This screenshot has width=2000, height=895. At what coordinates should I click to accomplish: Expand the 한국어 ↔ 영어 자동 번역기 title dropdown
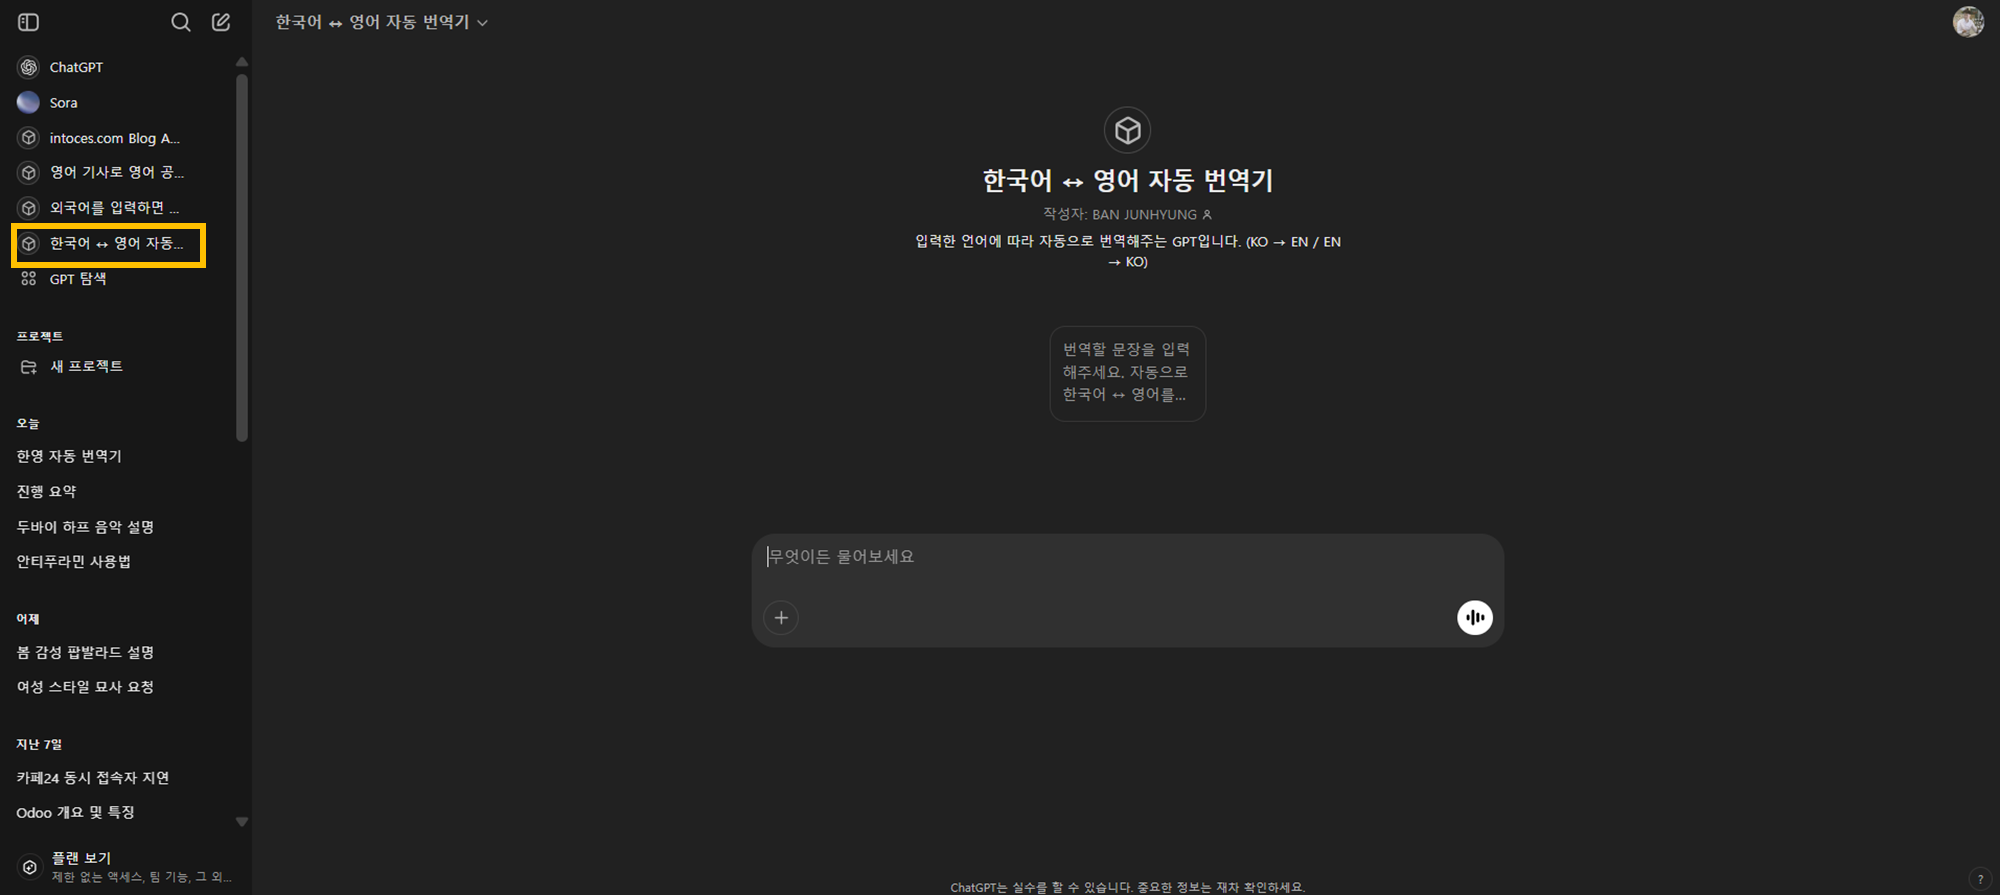click(382, 22)
